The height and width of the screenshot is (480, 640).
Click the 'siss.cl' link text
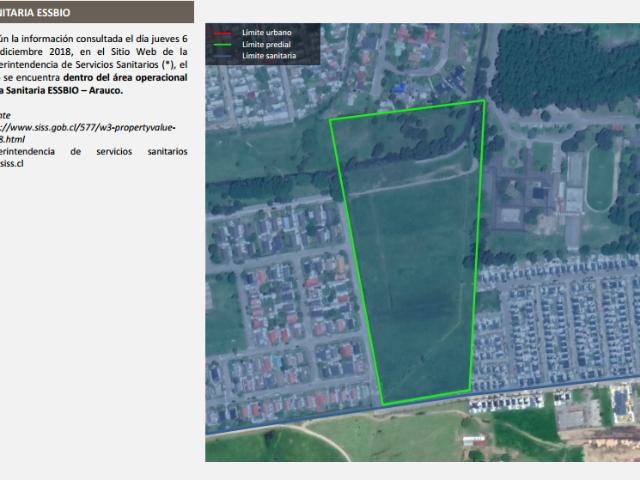(x=12, y=164)
